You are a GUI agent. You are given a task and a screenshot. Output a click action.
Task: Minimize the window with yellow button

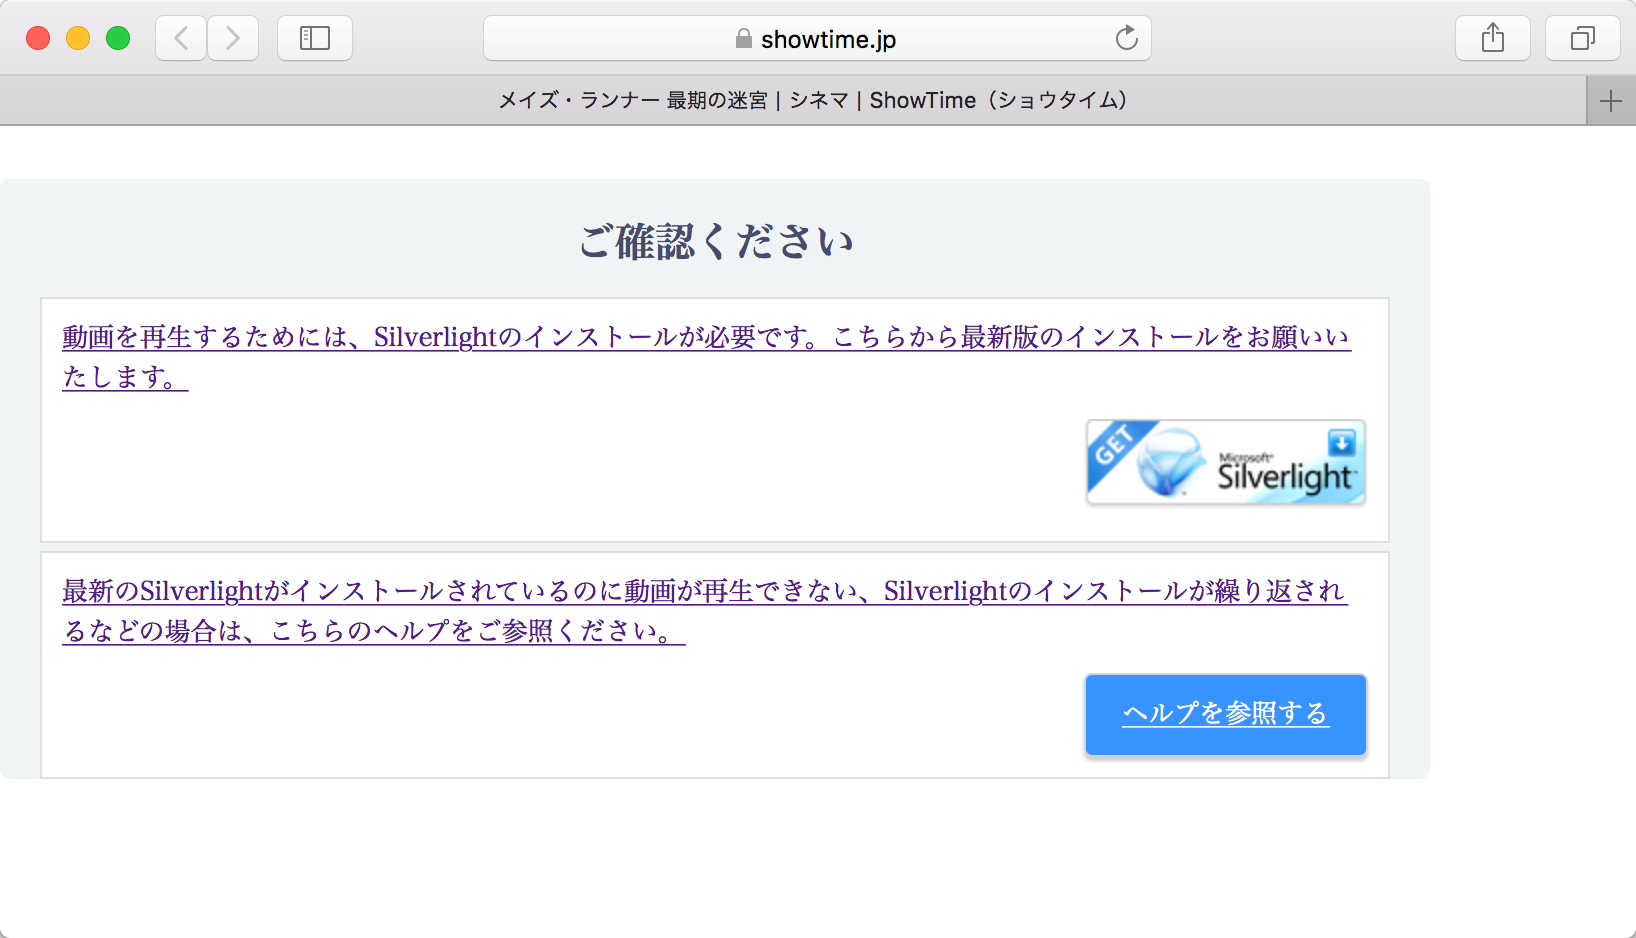coord(78,38)
